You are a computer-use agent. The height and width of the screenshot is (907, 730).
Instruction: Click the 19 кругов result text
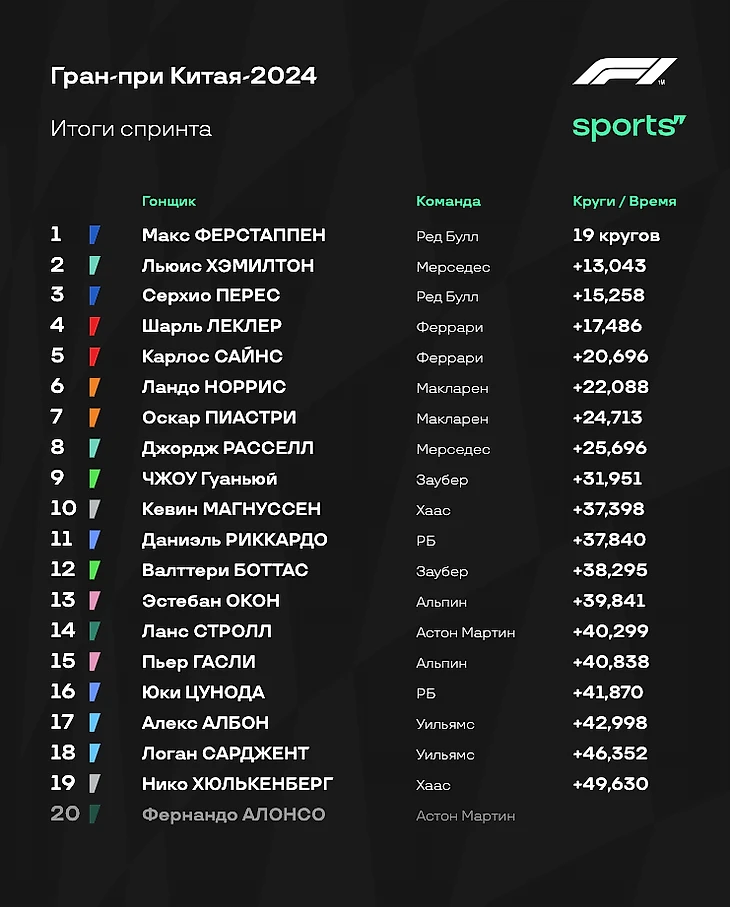616,235
